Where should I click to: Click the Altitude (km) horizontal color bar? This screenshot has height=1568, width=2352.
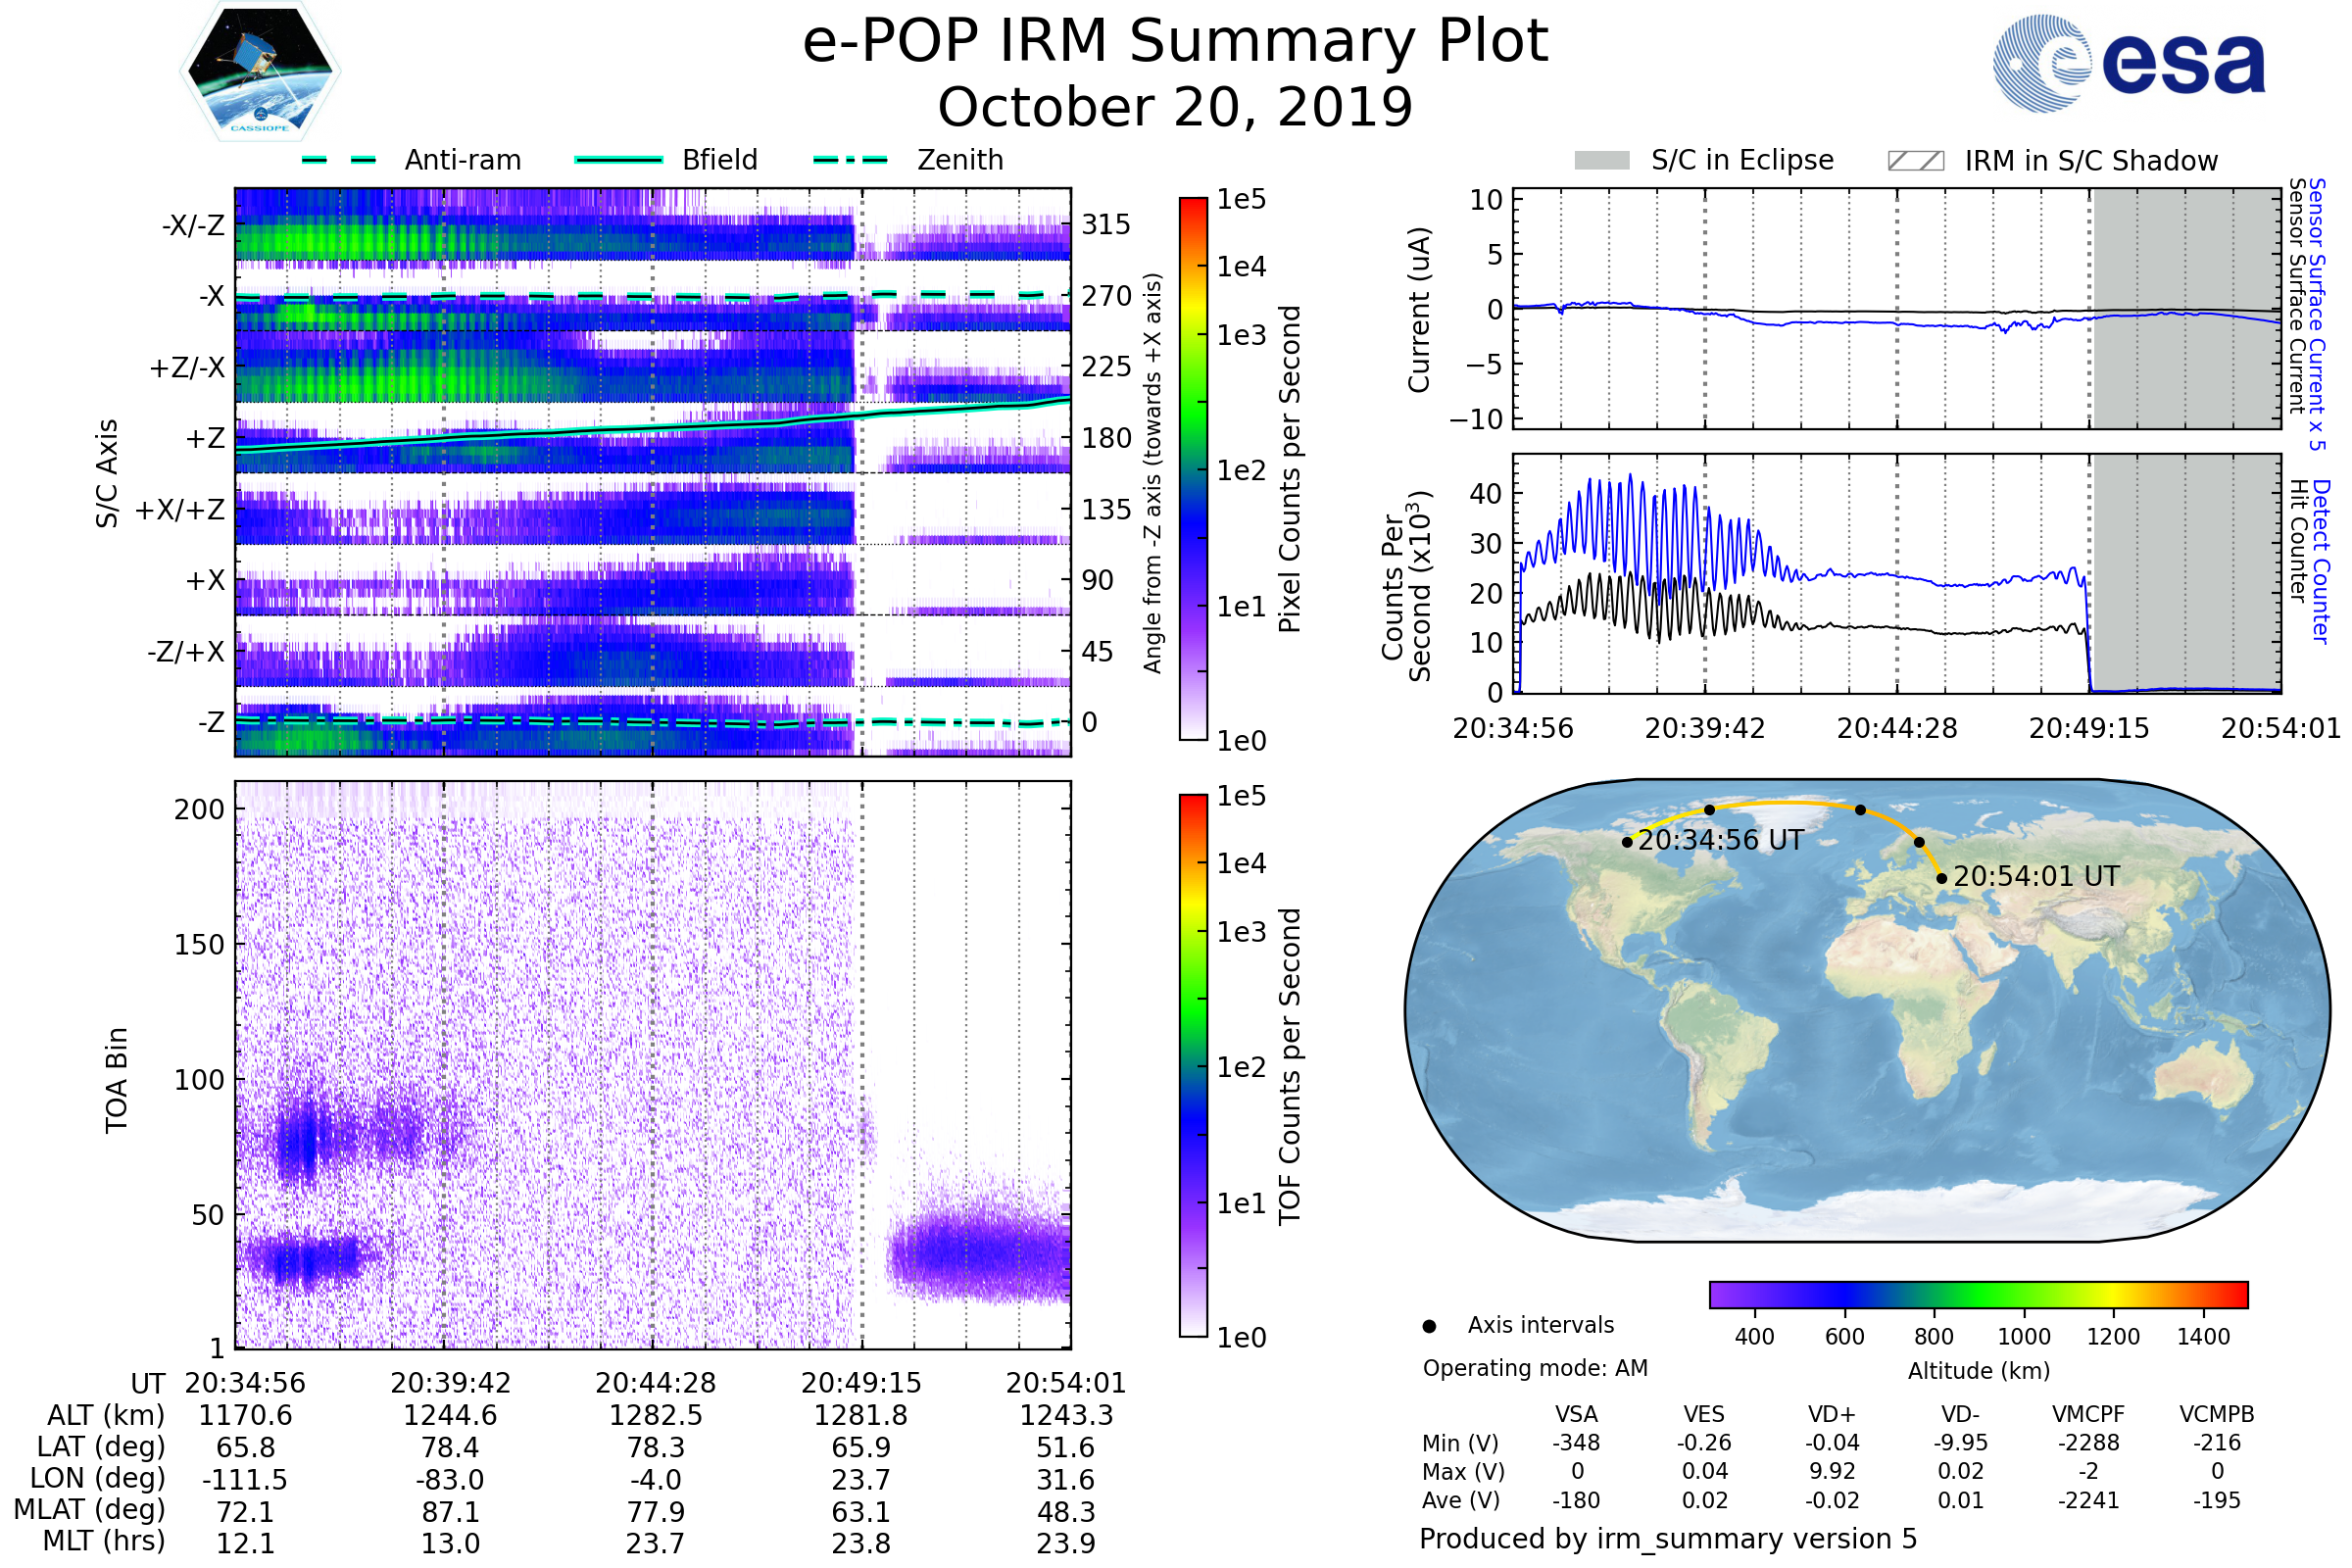(1978, 1294)
